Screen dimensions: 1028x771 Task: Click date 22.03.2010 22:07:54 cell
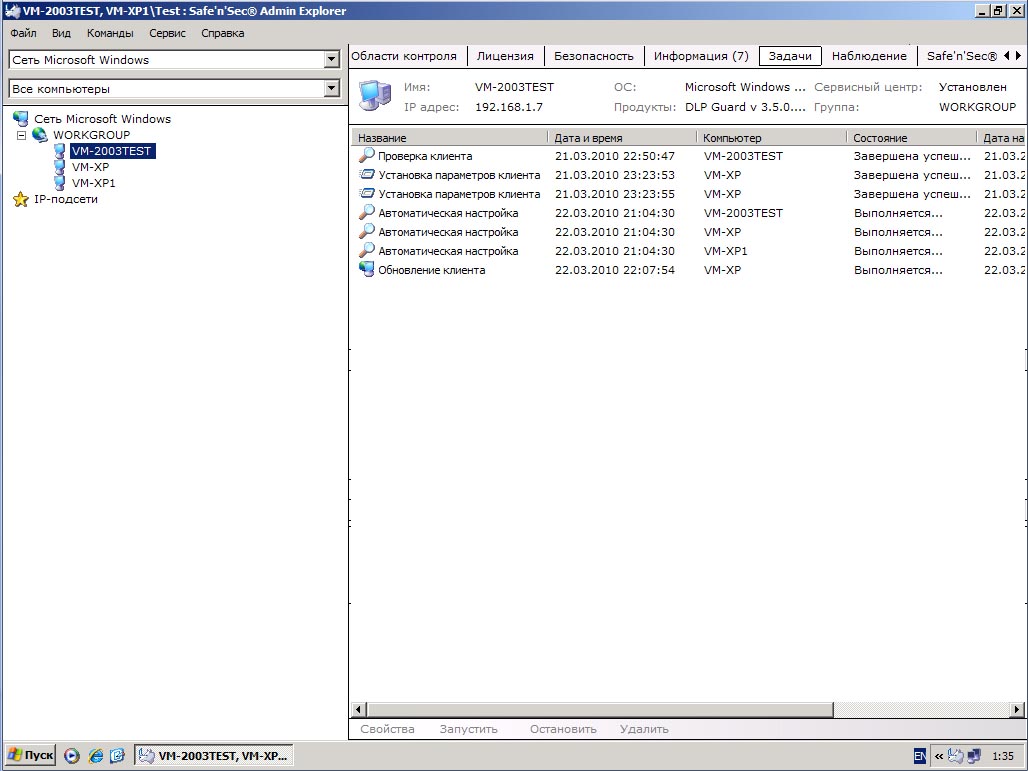tap(615, 270)
